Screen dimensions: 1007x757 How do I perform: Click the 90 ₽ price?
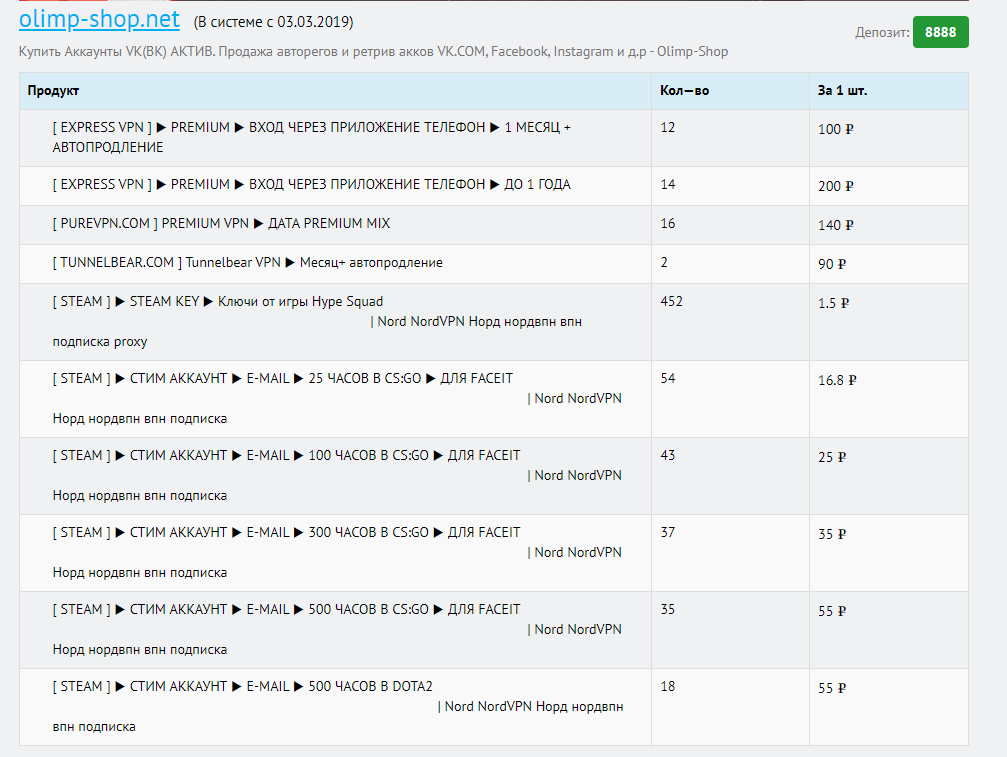click(x=832, y=265)
